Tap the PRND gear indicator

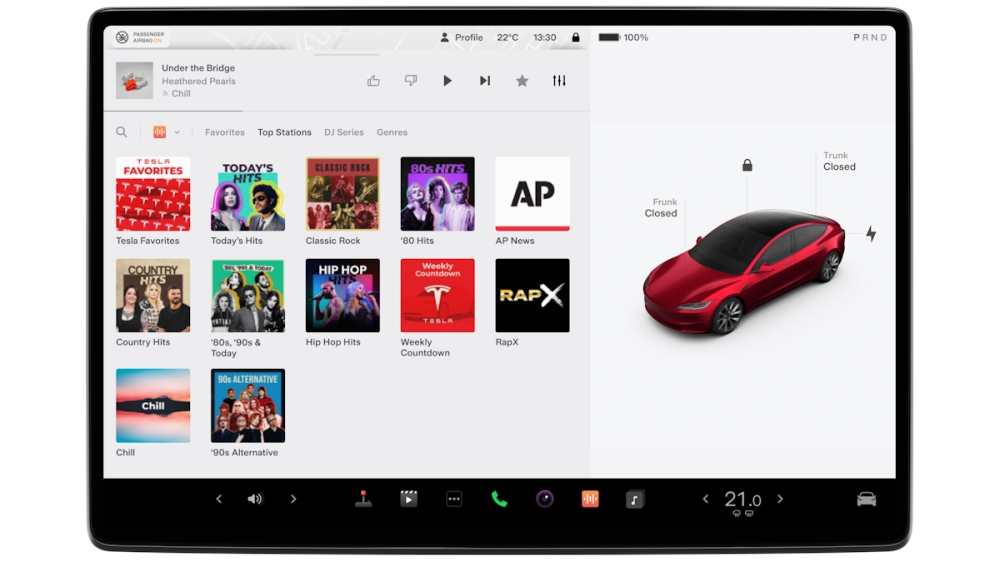870,38
